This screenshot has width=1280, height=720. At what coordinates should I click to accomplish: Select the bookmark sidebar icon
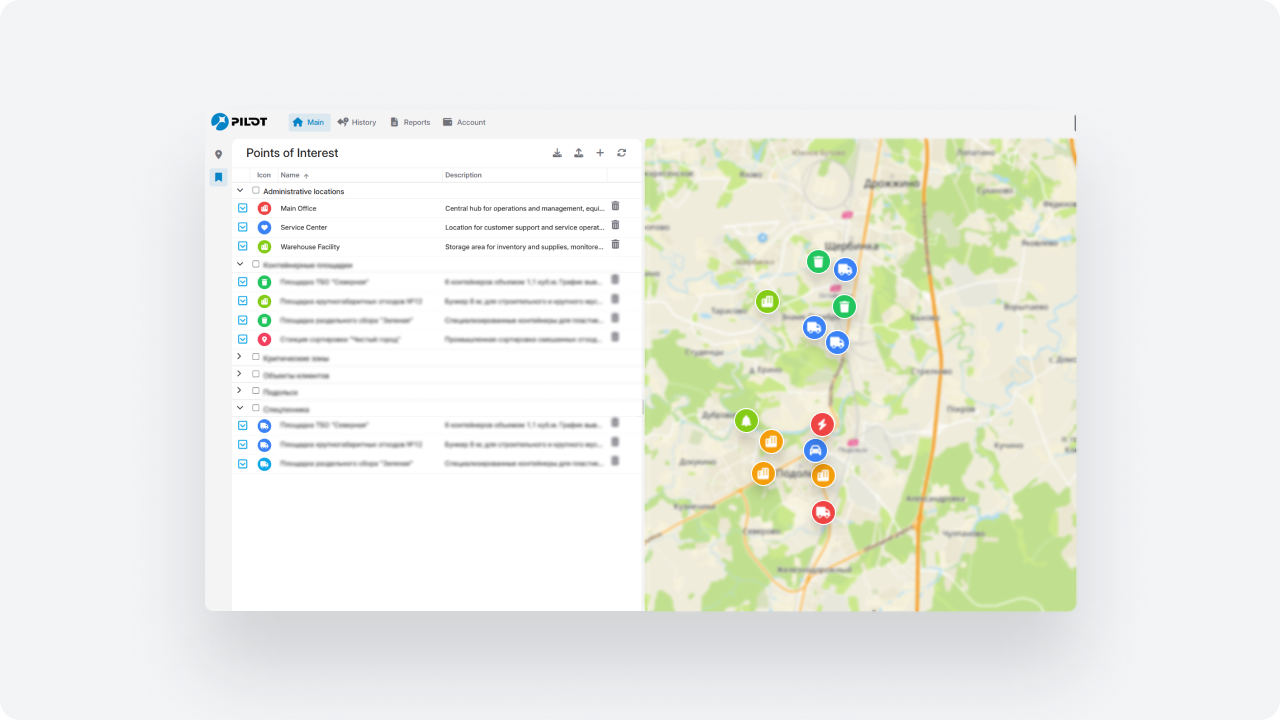point(218,177)
